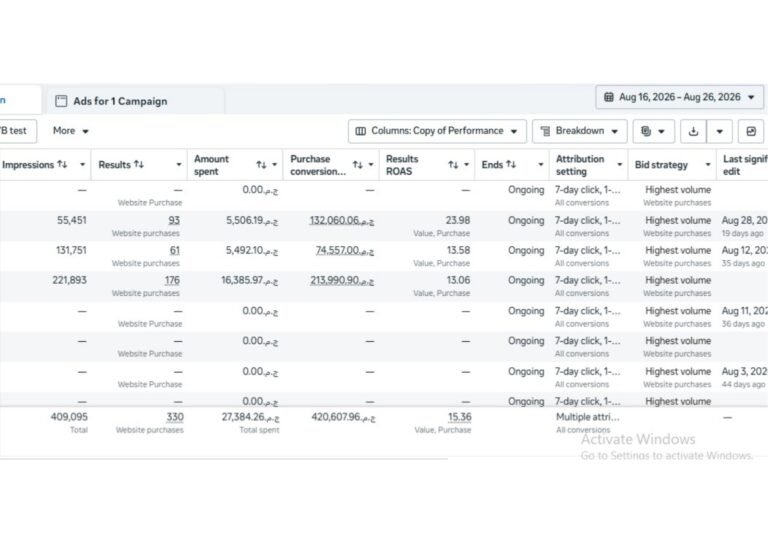The height and width of the screenshot is (543, 768).
Task: Select the 23.98 ROAS cell
Action: click(458, 220)
